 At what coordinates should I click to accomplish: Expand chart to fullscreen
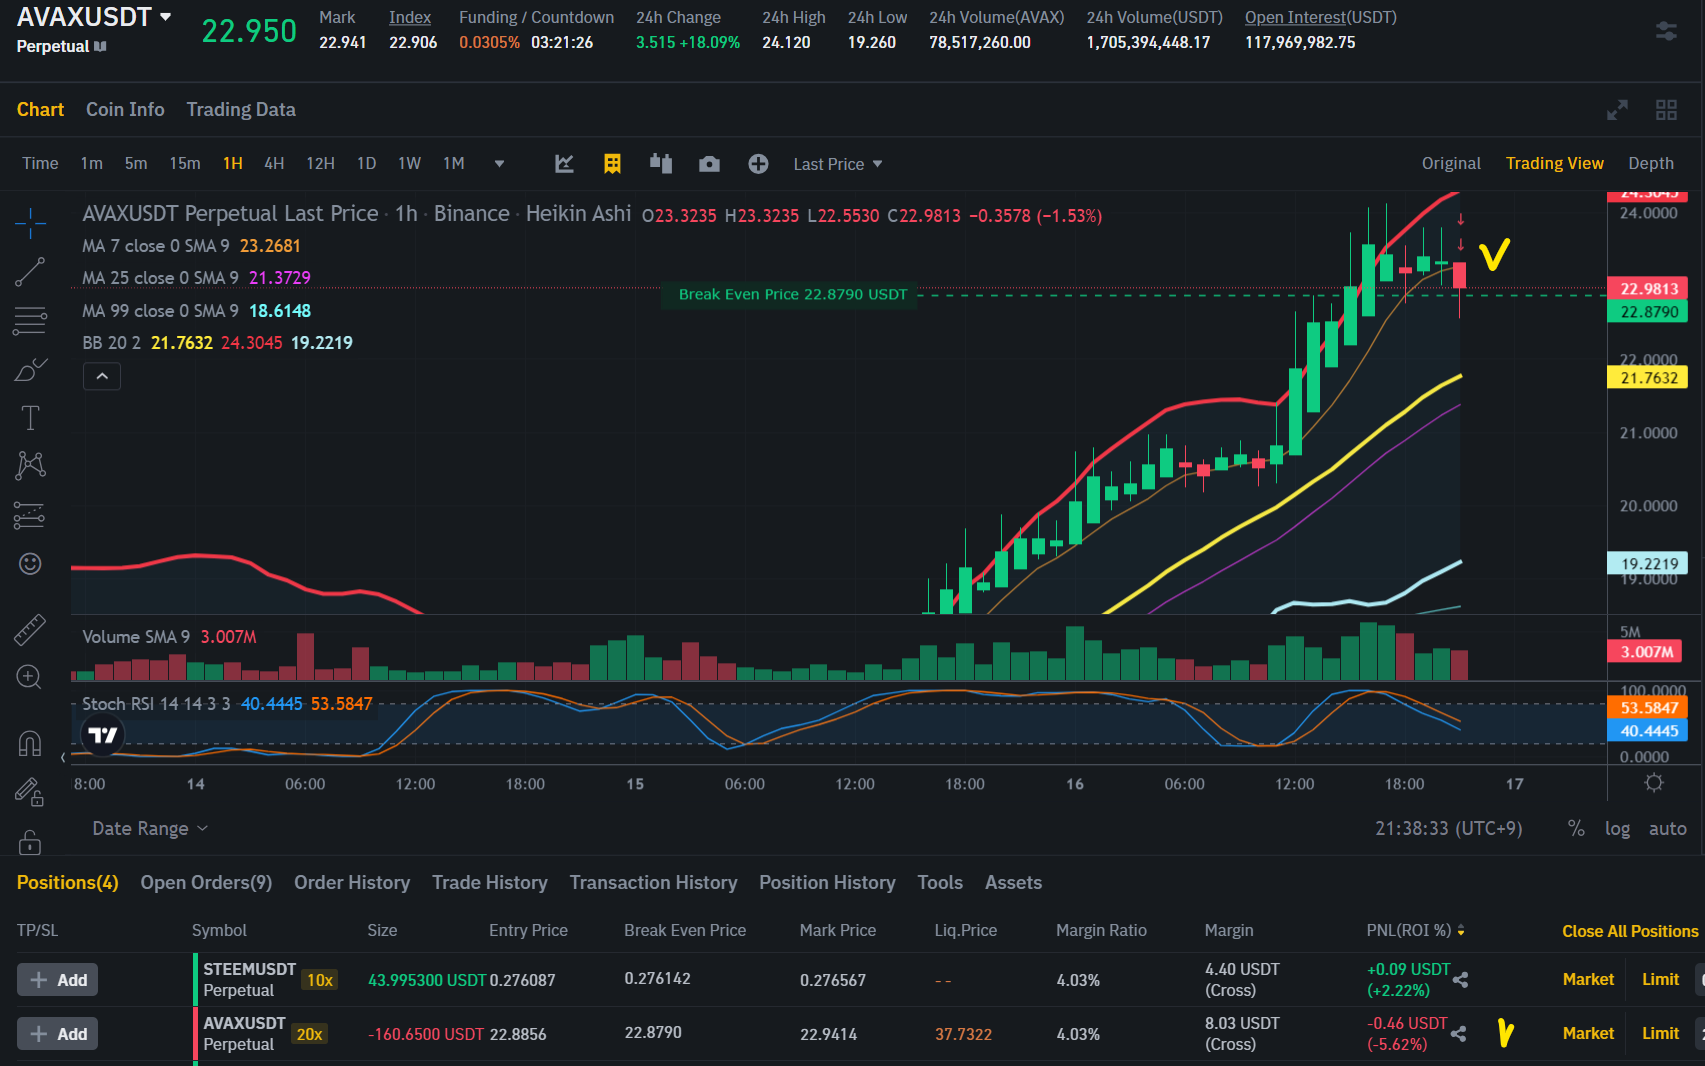1617,110
